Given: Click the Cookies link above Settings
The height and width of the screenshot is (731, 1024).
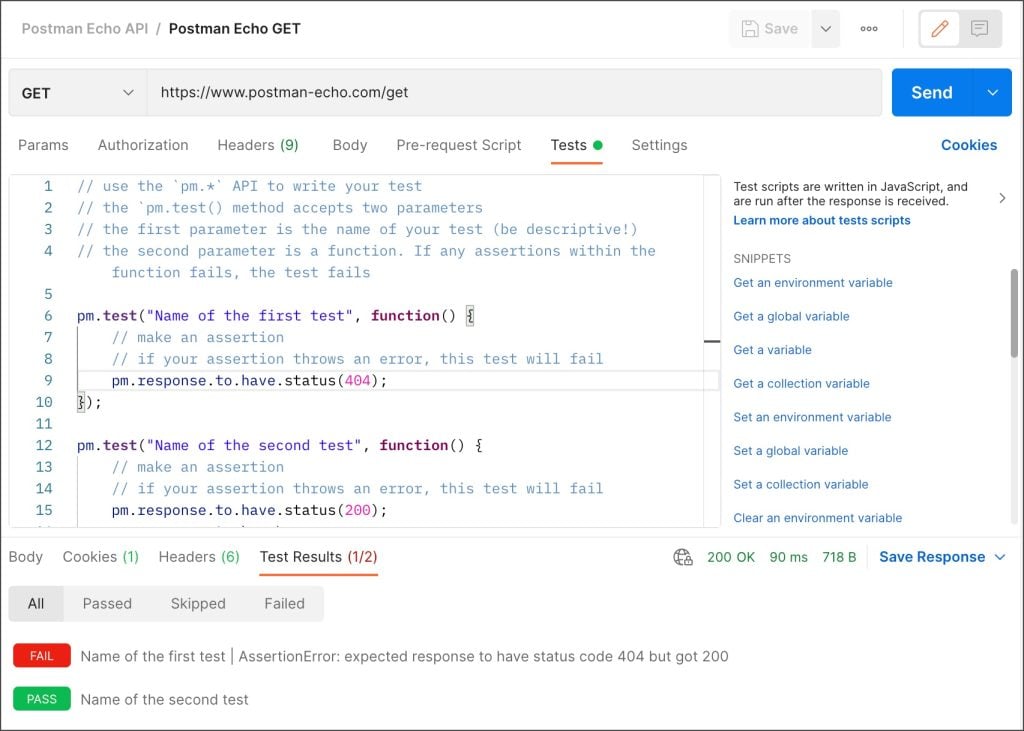Looking at the screenshot, I should point(968,145).
